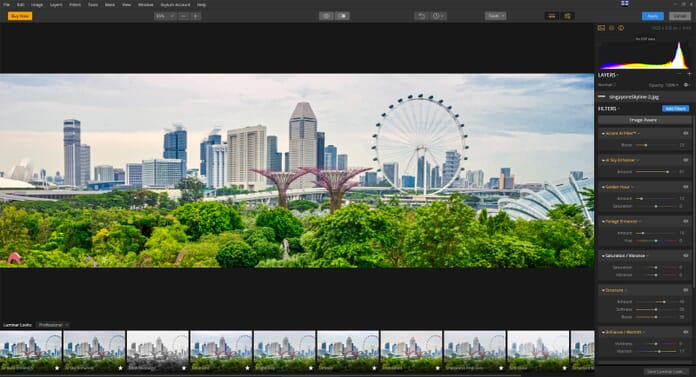Select the black-and-white look thumbnail
The image size is (696, 377).
[x=158, y=351]
